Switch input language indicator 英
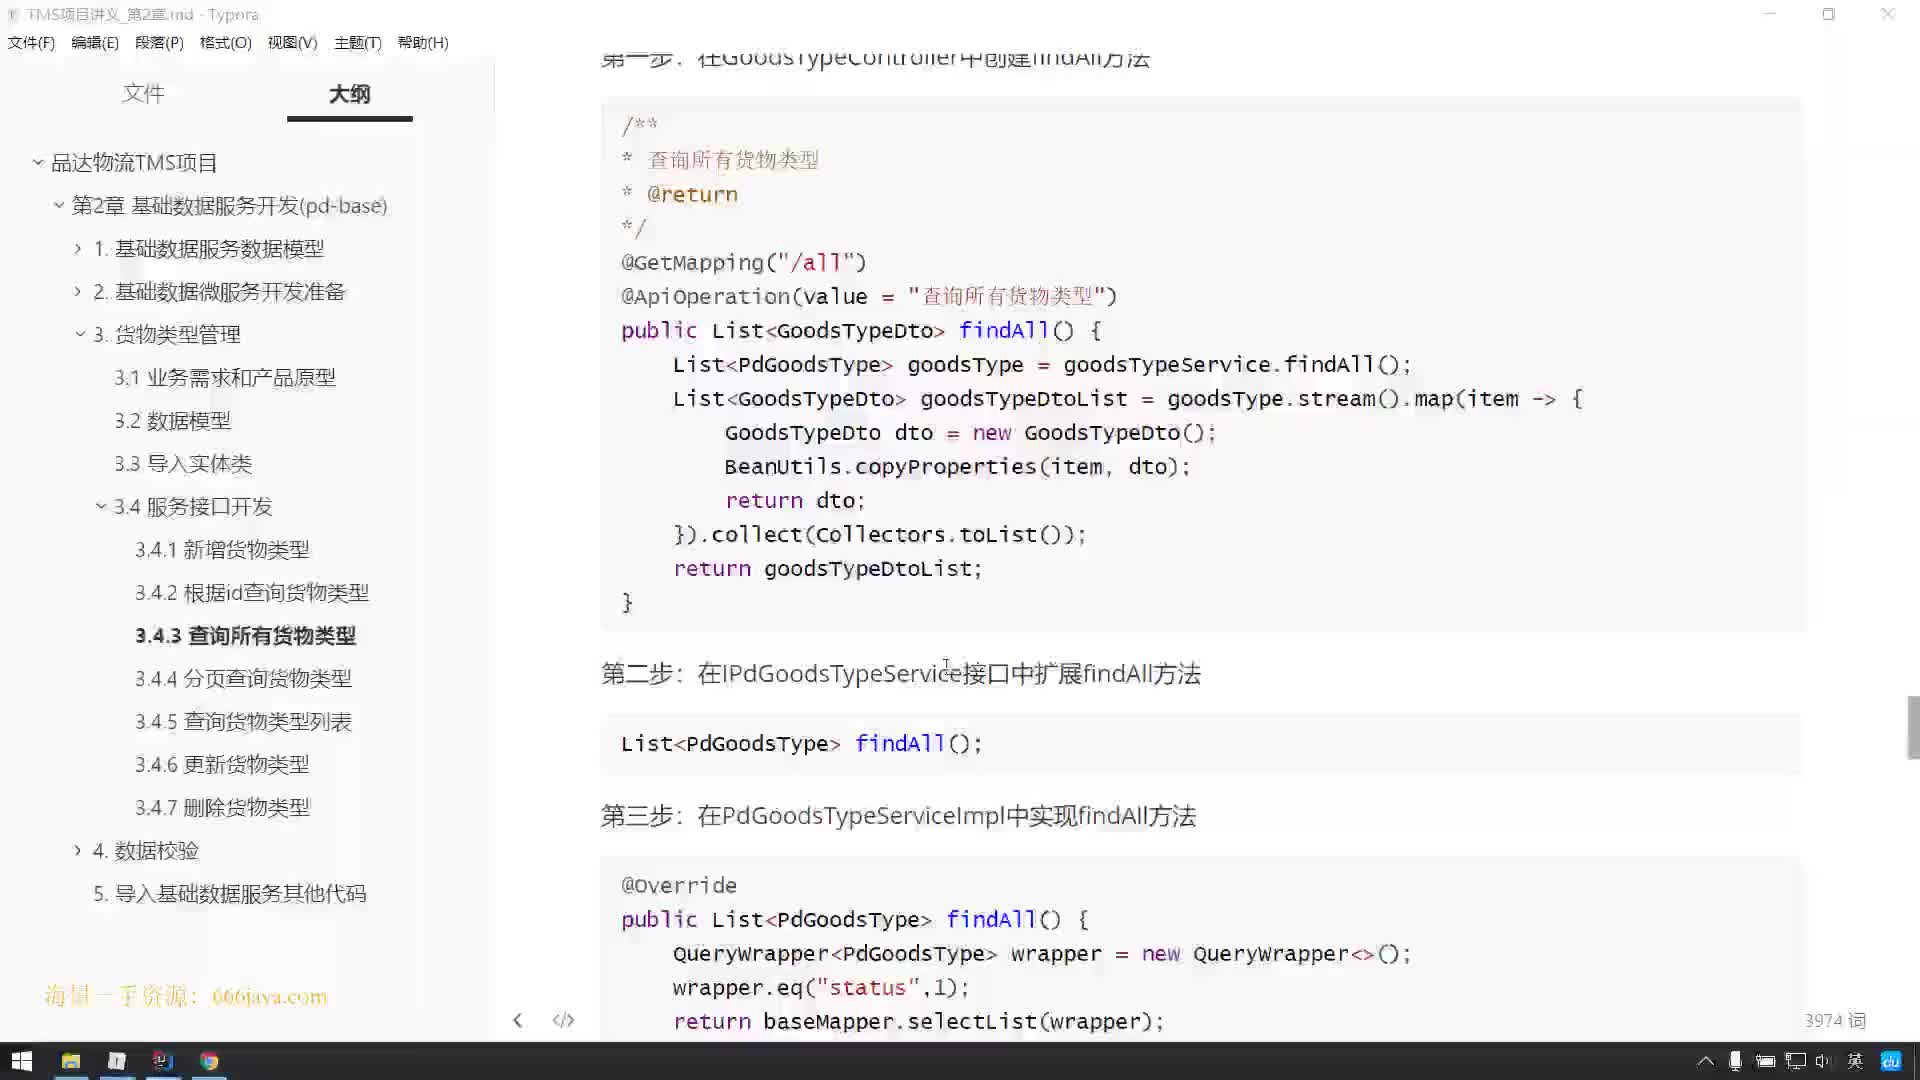This screenshot has width=1920, height=1080. (x=1855, y=1061)
